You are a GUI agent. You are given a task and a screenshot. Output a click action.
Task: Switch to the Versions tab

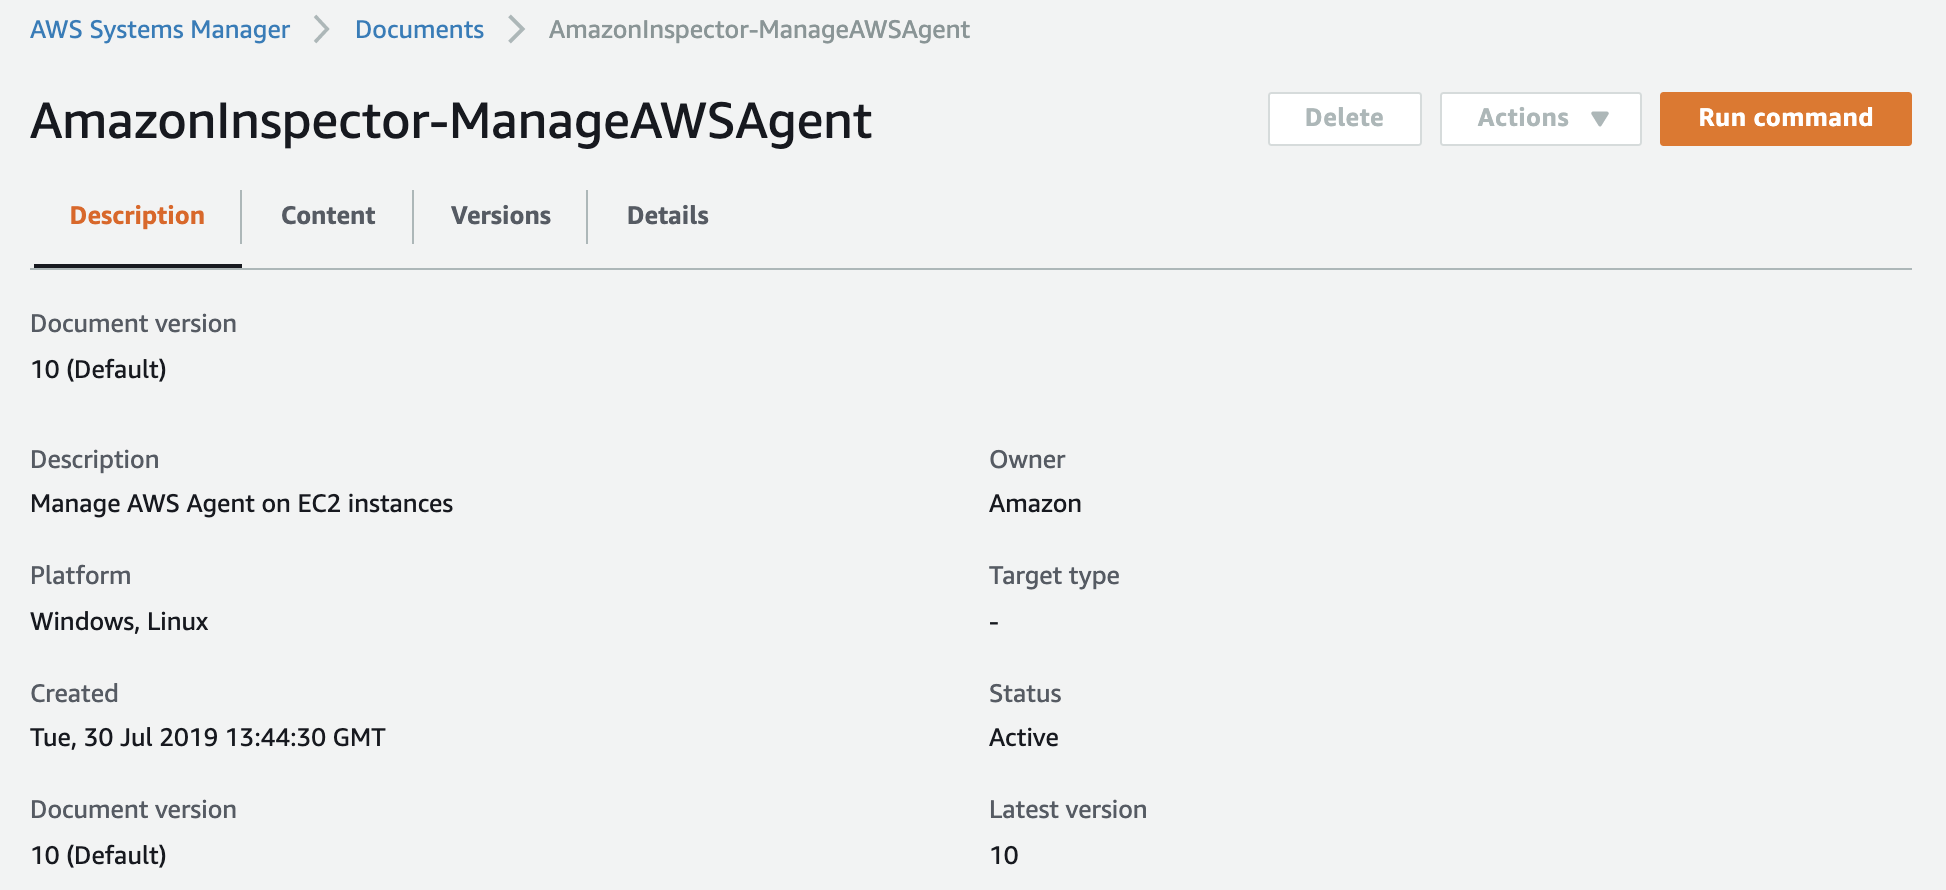[500, 216]
